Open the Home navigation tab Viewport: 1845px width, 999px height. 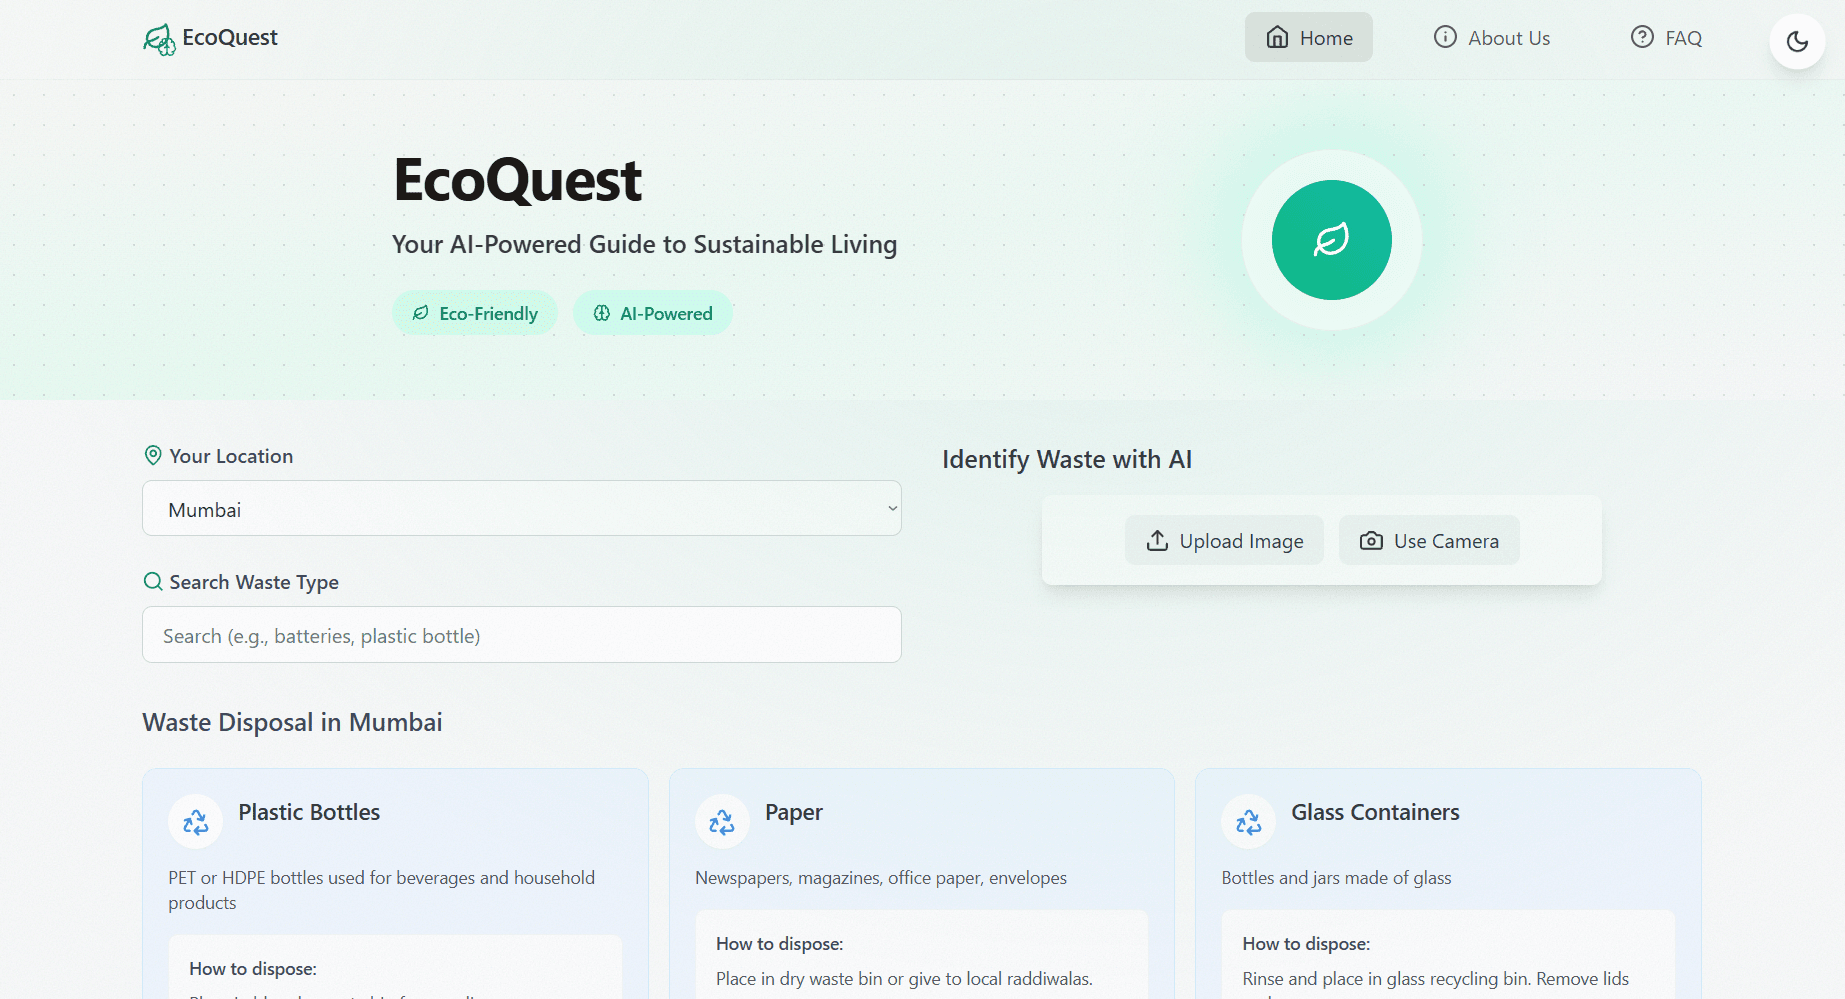pyautogui.click(x=1308, y=38)
